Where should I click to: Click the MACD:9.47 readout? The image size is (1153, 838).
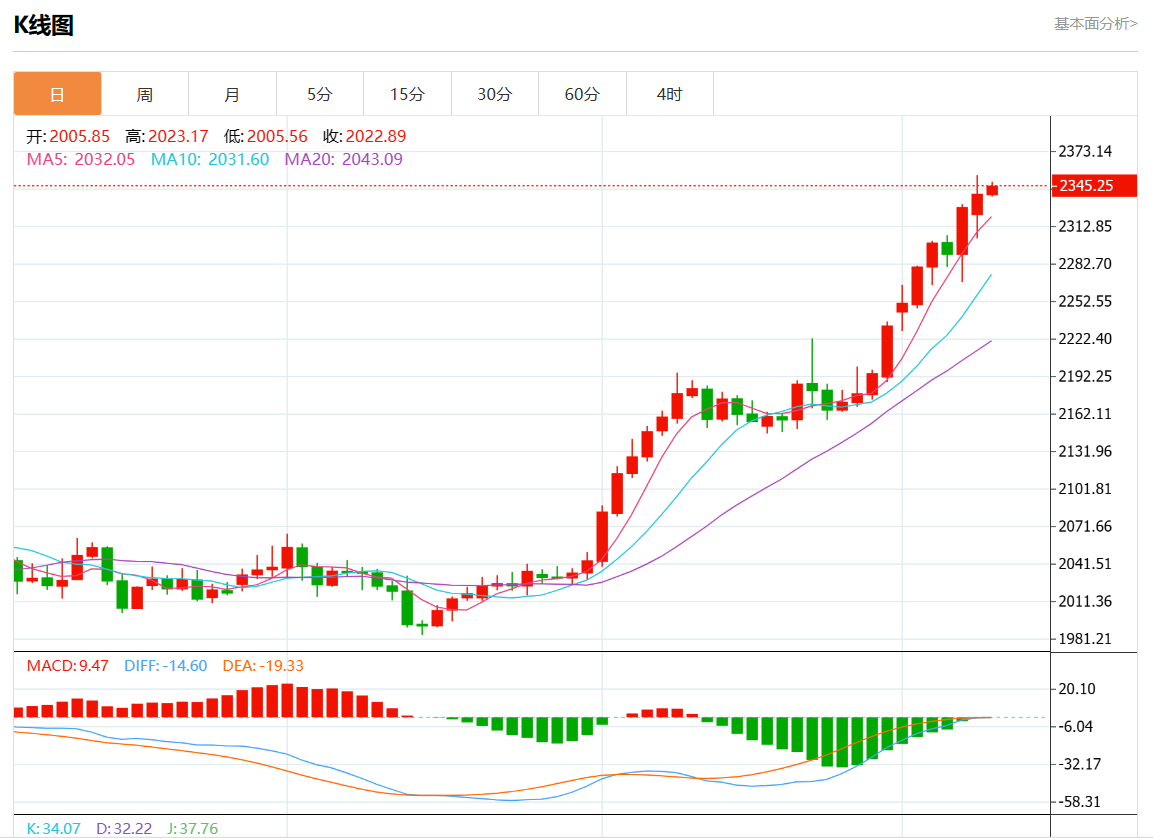coord(68,665)
